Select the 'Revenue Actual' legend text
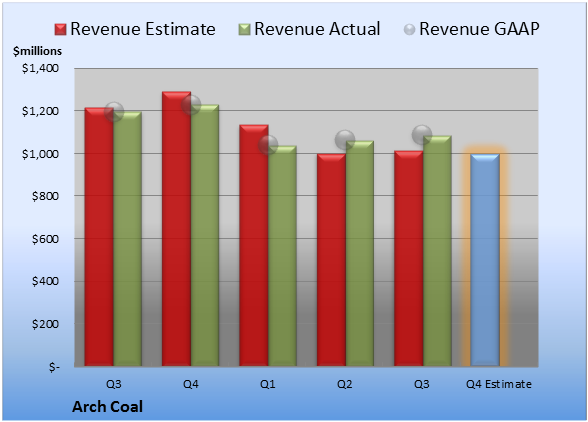 coord(317,29)
